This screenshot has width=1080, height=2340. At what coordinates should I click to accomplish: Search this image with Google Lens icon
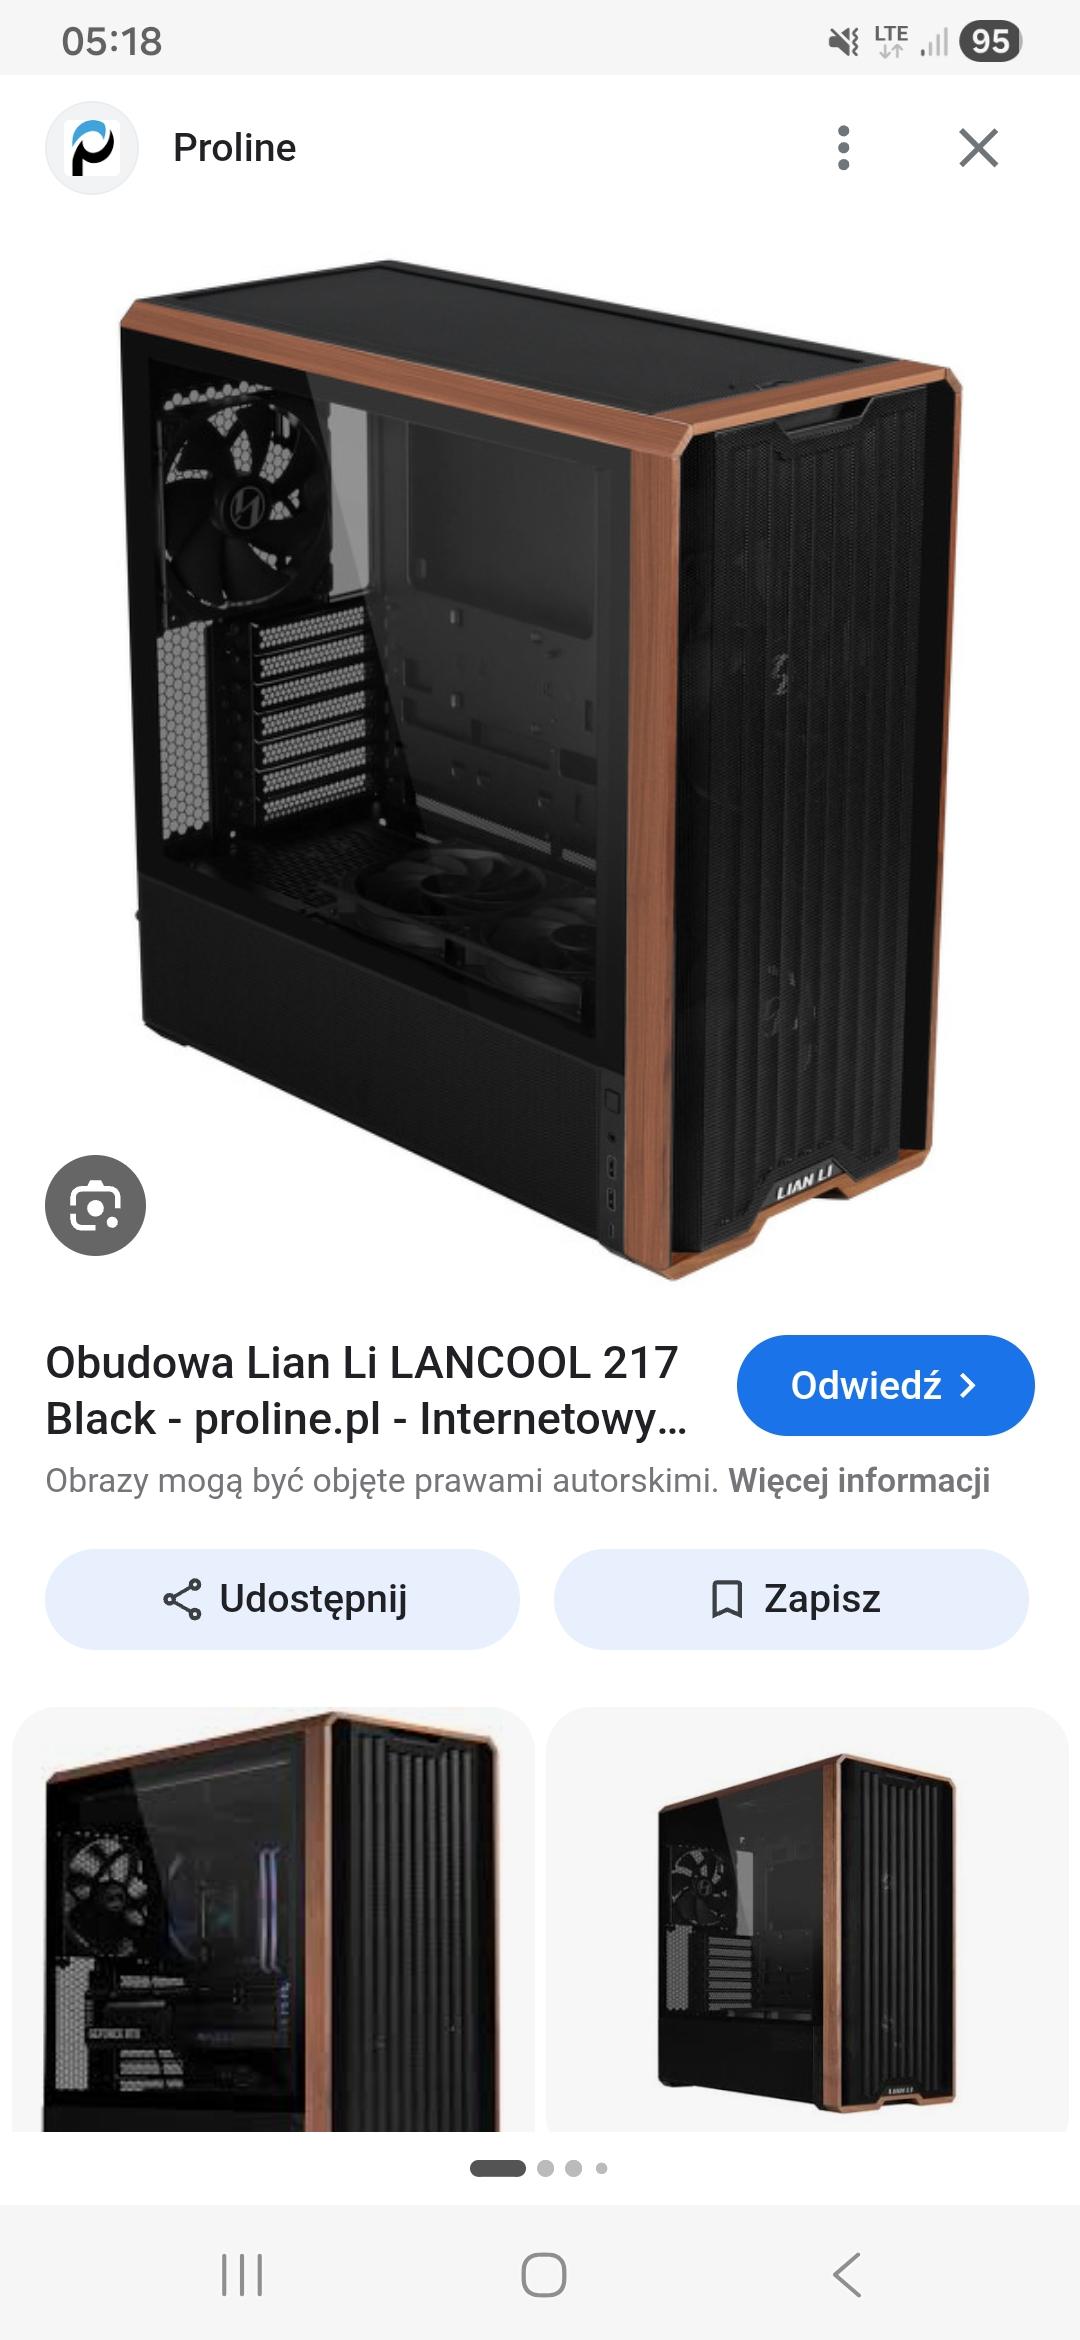(x=95, y=1205)
